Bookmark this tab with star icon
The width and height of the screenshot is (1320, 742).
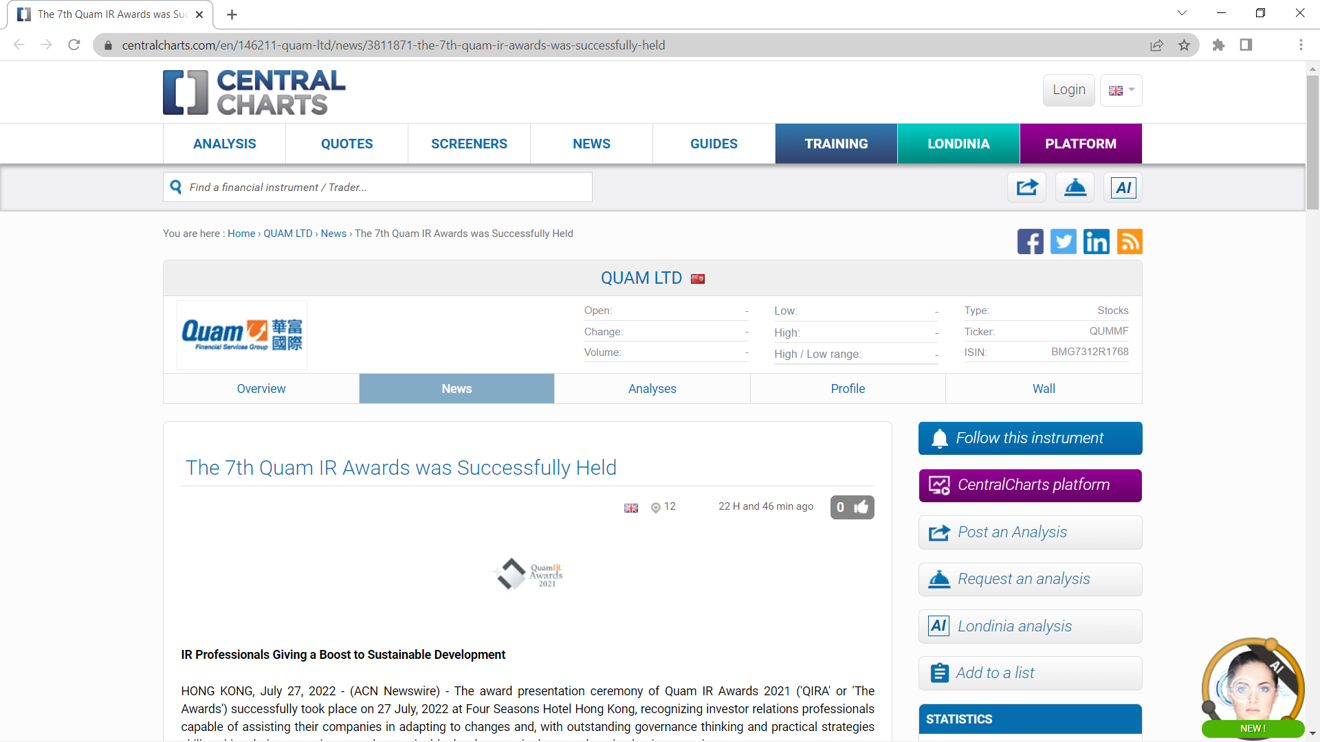1184,45
